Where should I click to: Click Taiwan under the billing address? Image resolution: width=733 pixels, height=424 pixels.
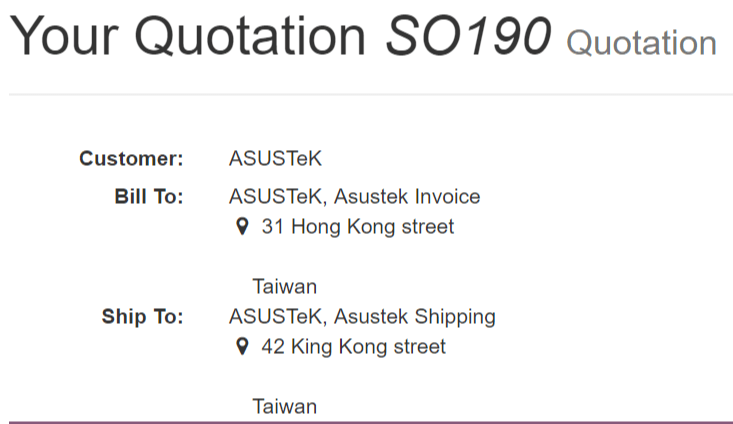[285, 287]
